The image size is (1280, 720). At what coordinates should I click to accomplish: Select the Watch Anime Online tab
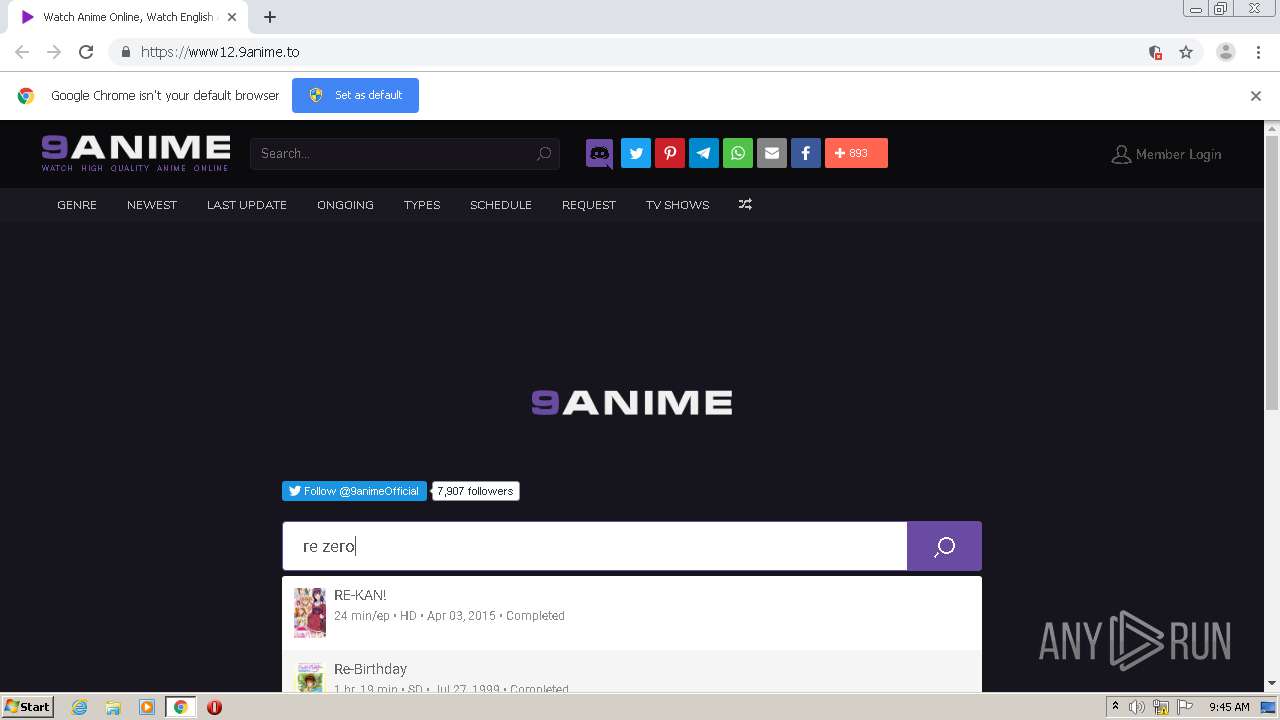pyautogui.click(x=128, y=17)
